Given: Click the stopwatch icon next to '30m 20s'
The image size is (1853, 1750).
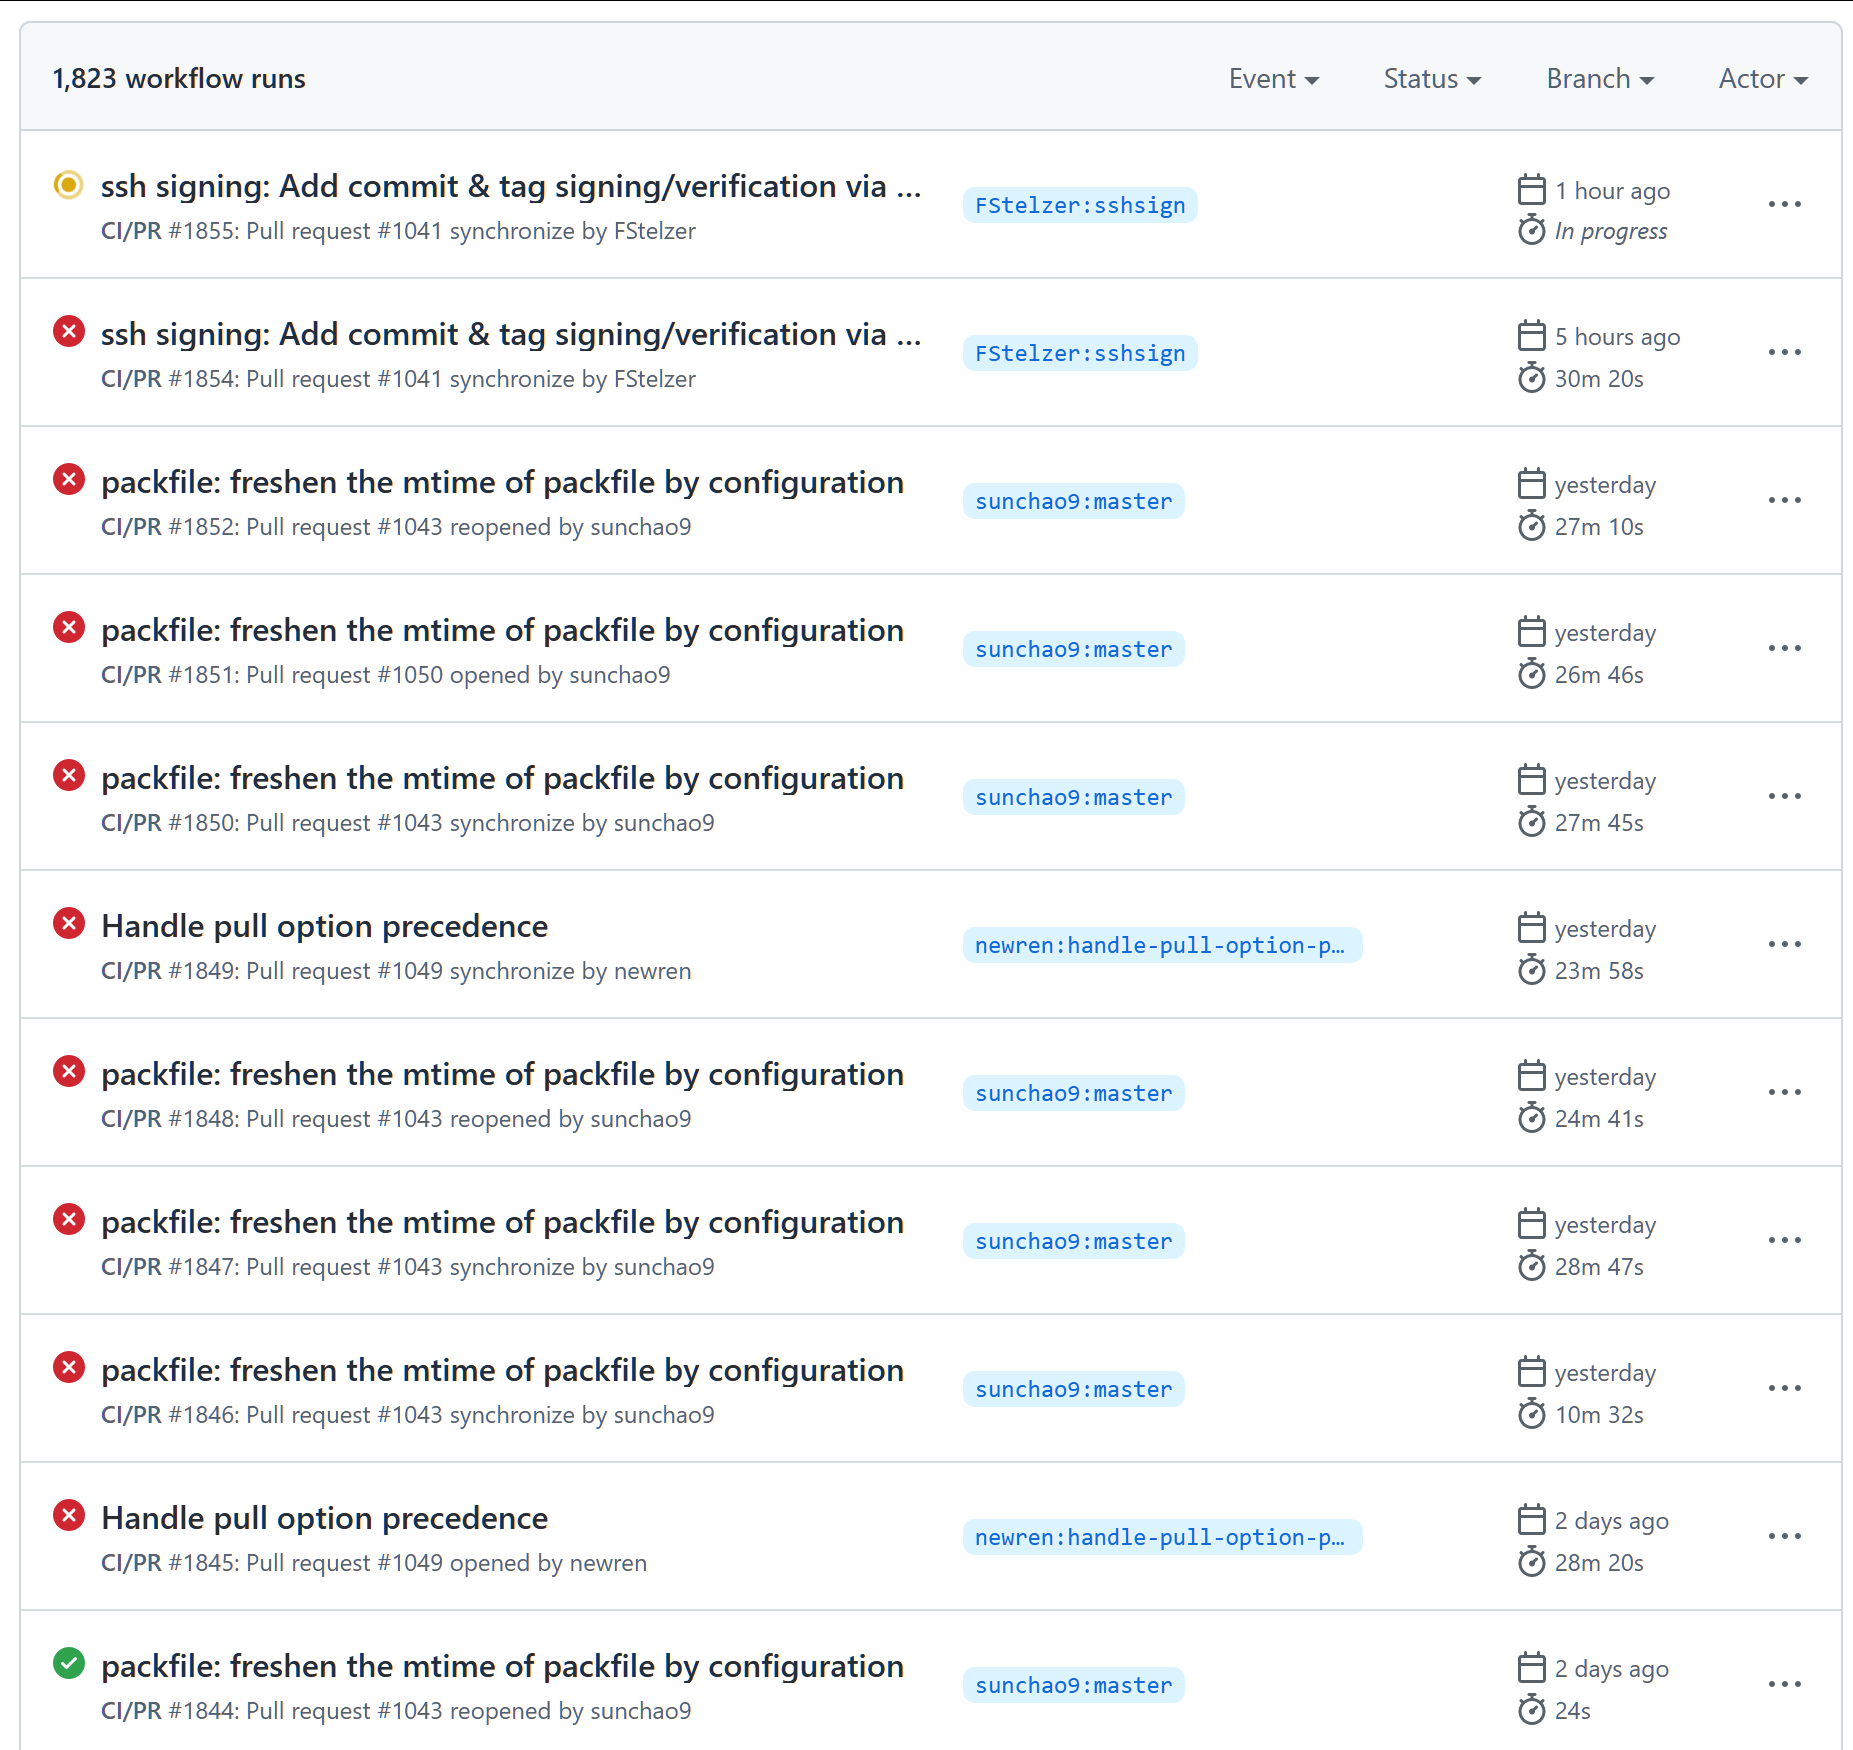Looking at the screenshot, I should click(1532, 378).
